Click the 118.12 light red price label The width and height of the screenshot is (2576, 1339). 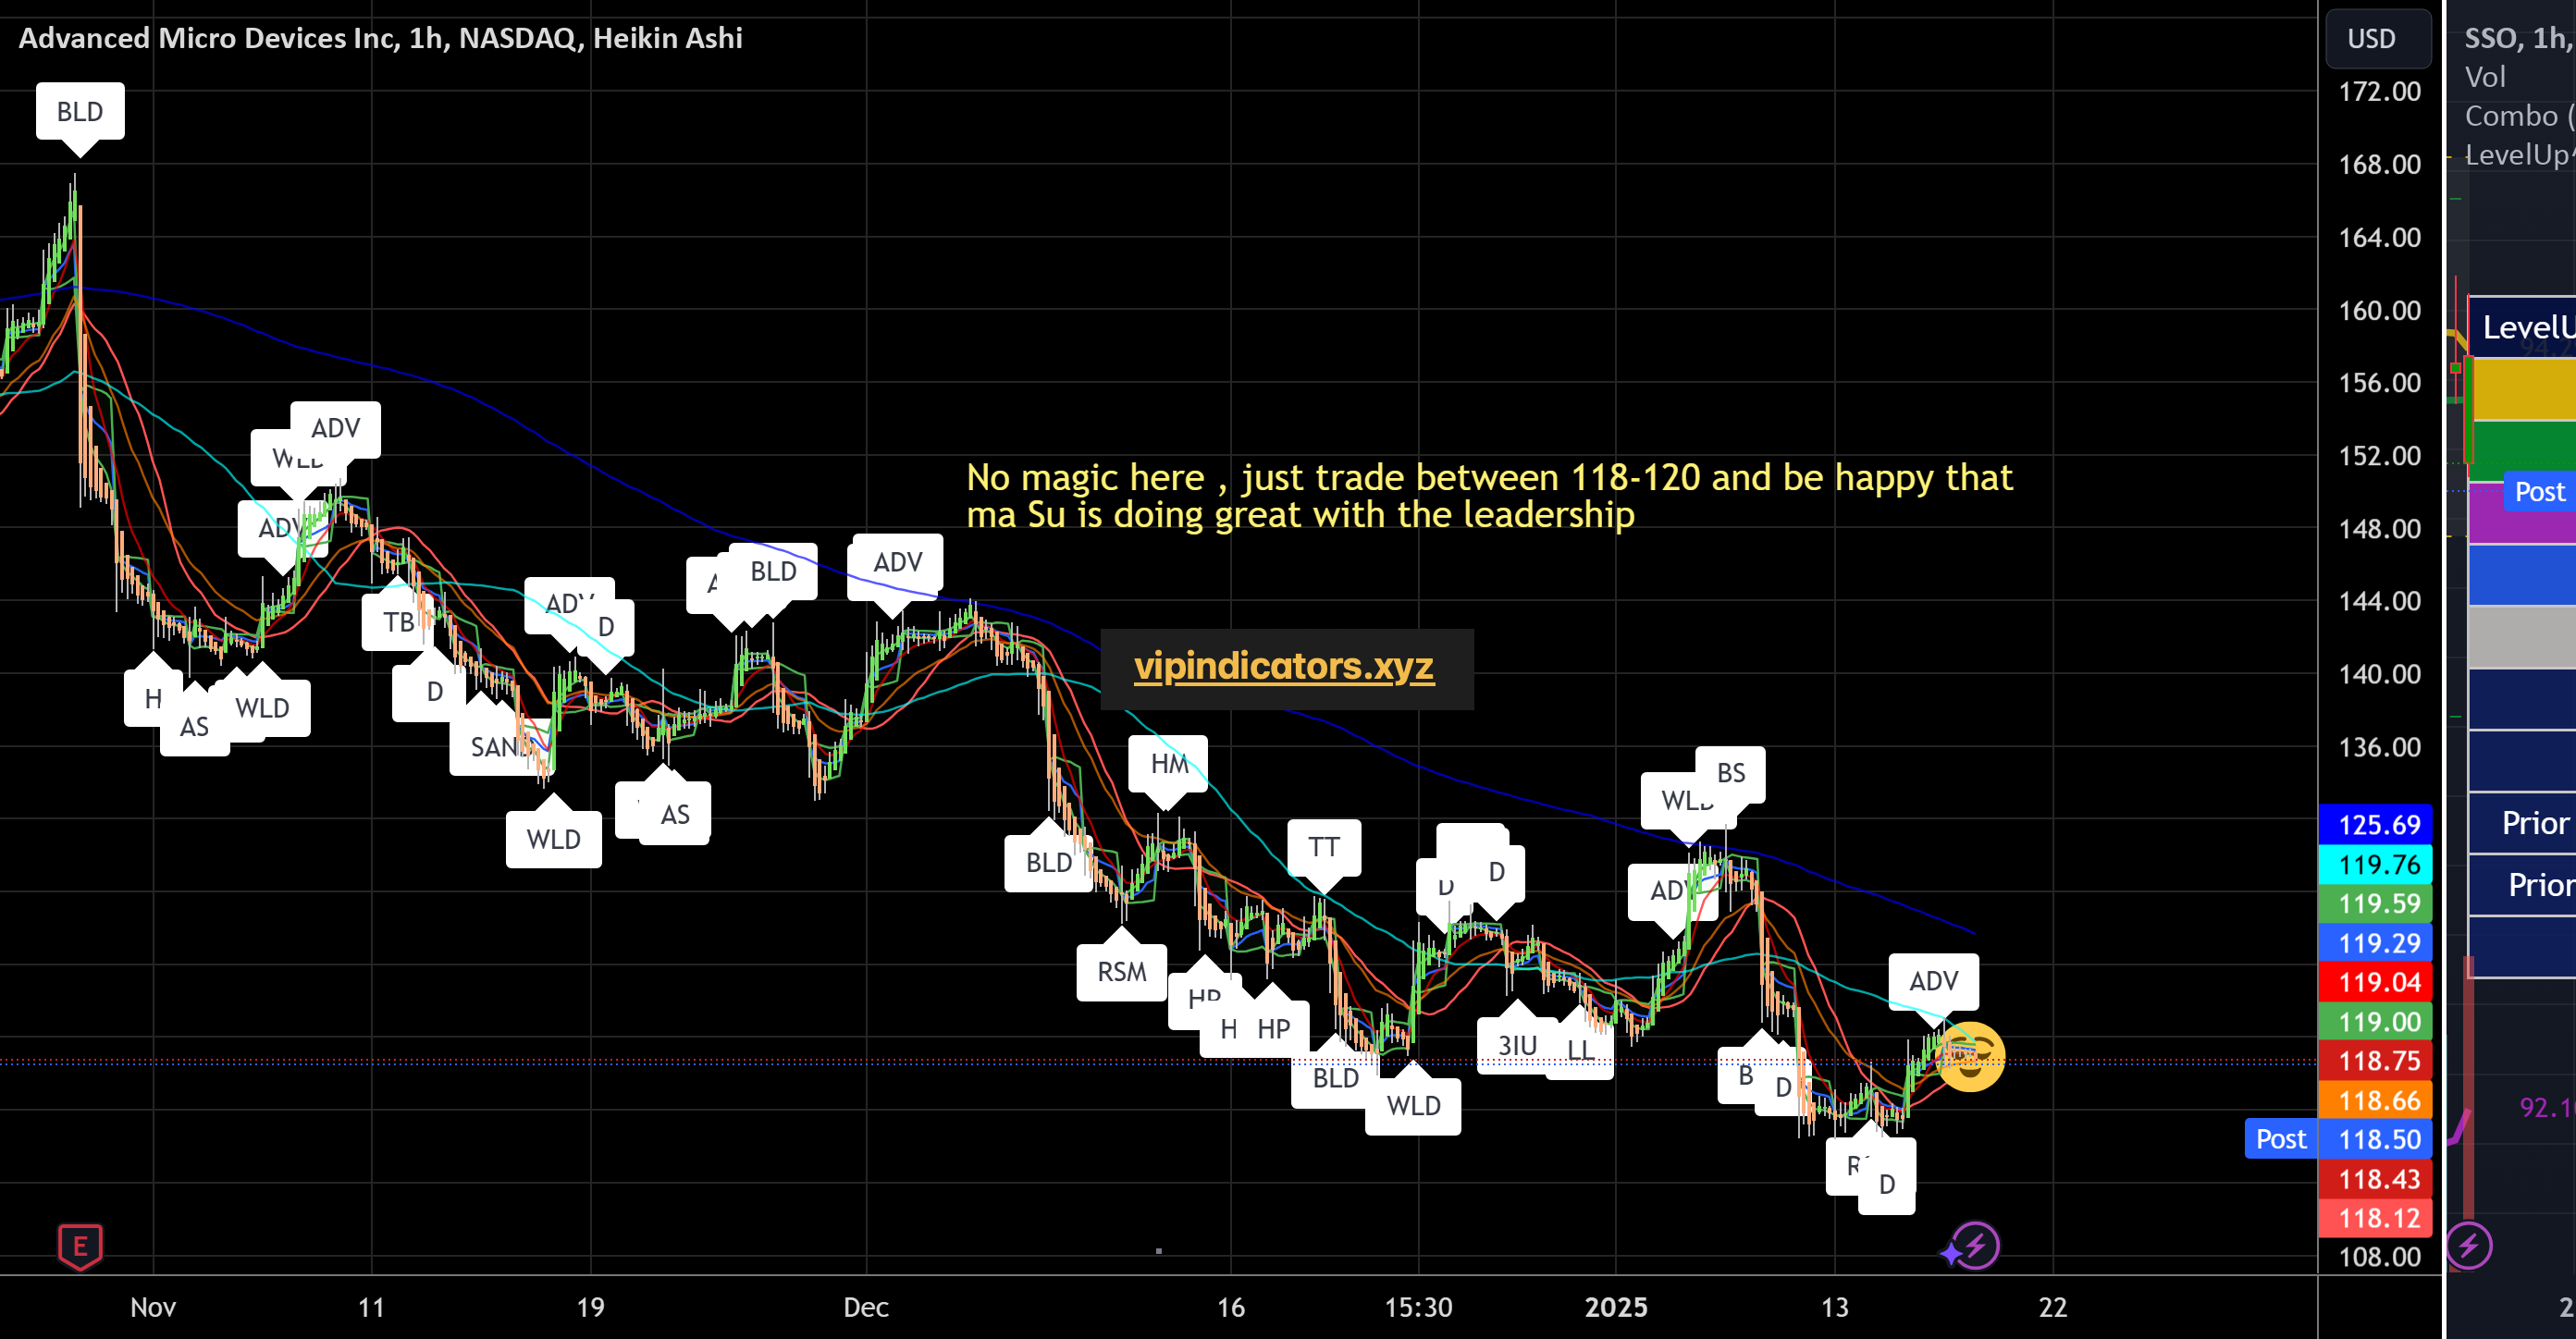tap(2376, 1218)
